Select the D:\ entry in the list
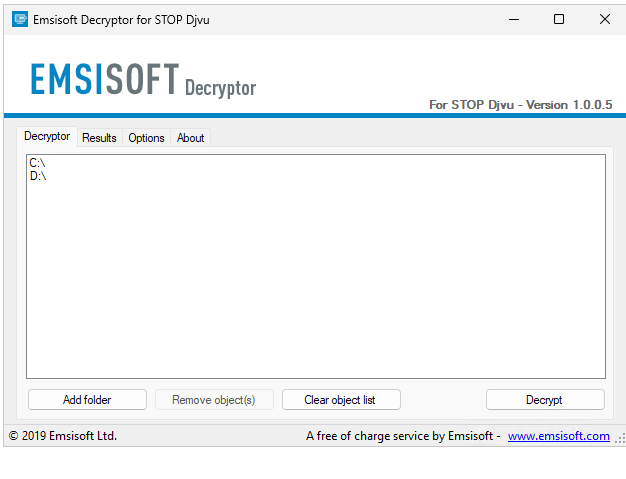Image resolution: width=626 pixels, height=479 pixels. [38, 176]
